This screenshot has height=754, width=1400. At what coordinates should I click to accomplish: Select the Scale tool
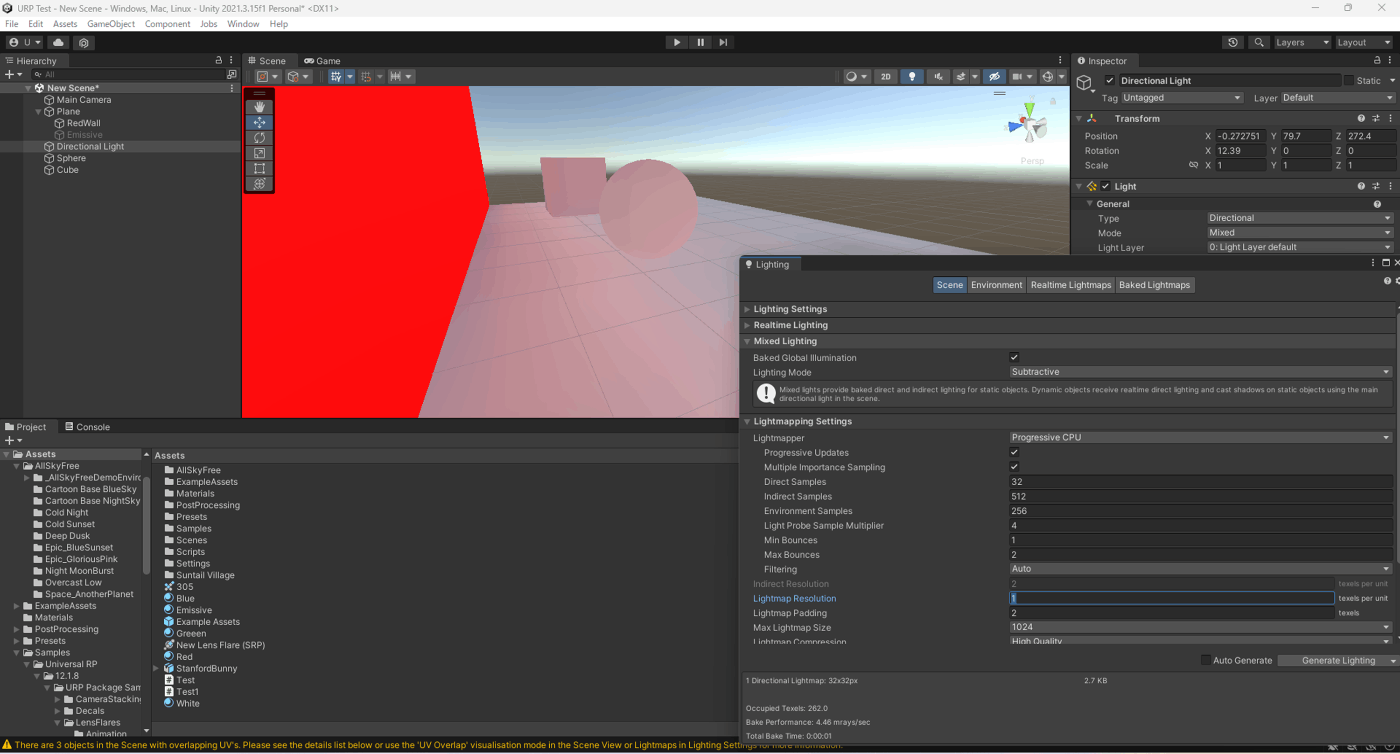pos(259,153)
